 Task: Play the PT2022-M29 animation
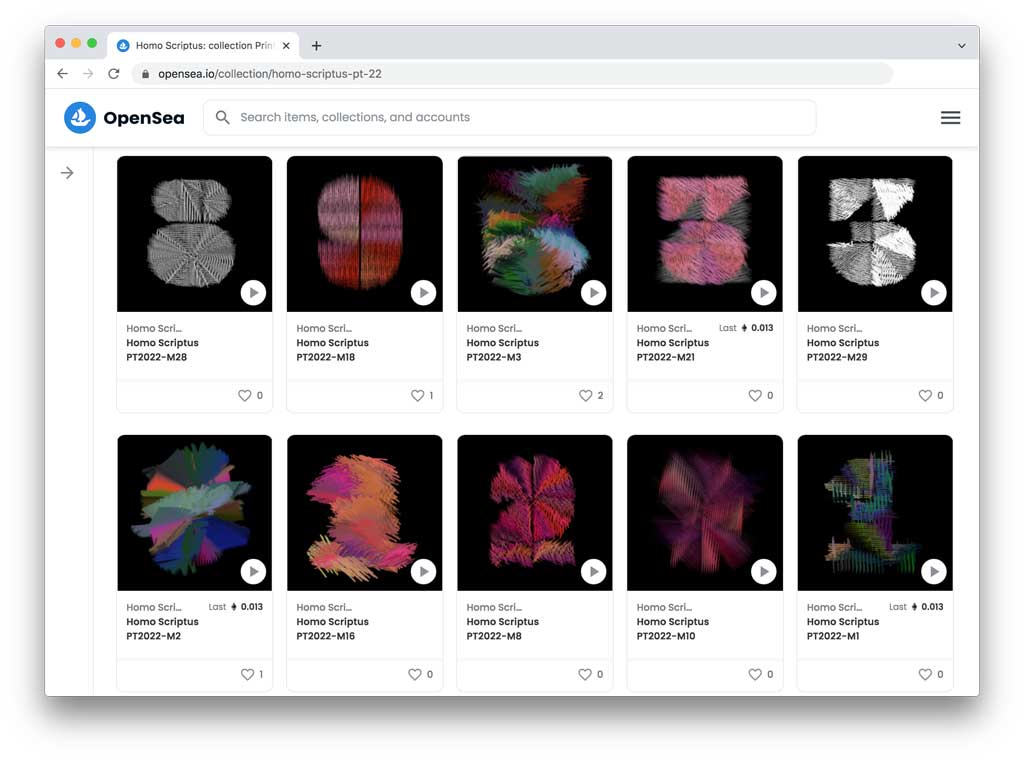tap(934, 293)
